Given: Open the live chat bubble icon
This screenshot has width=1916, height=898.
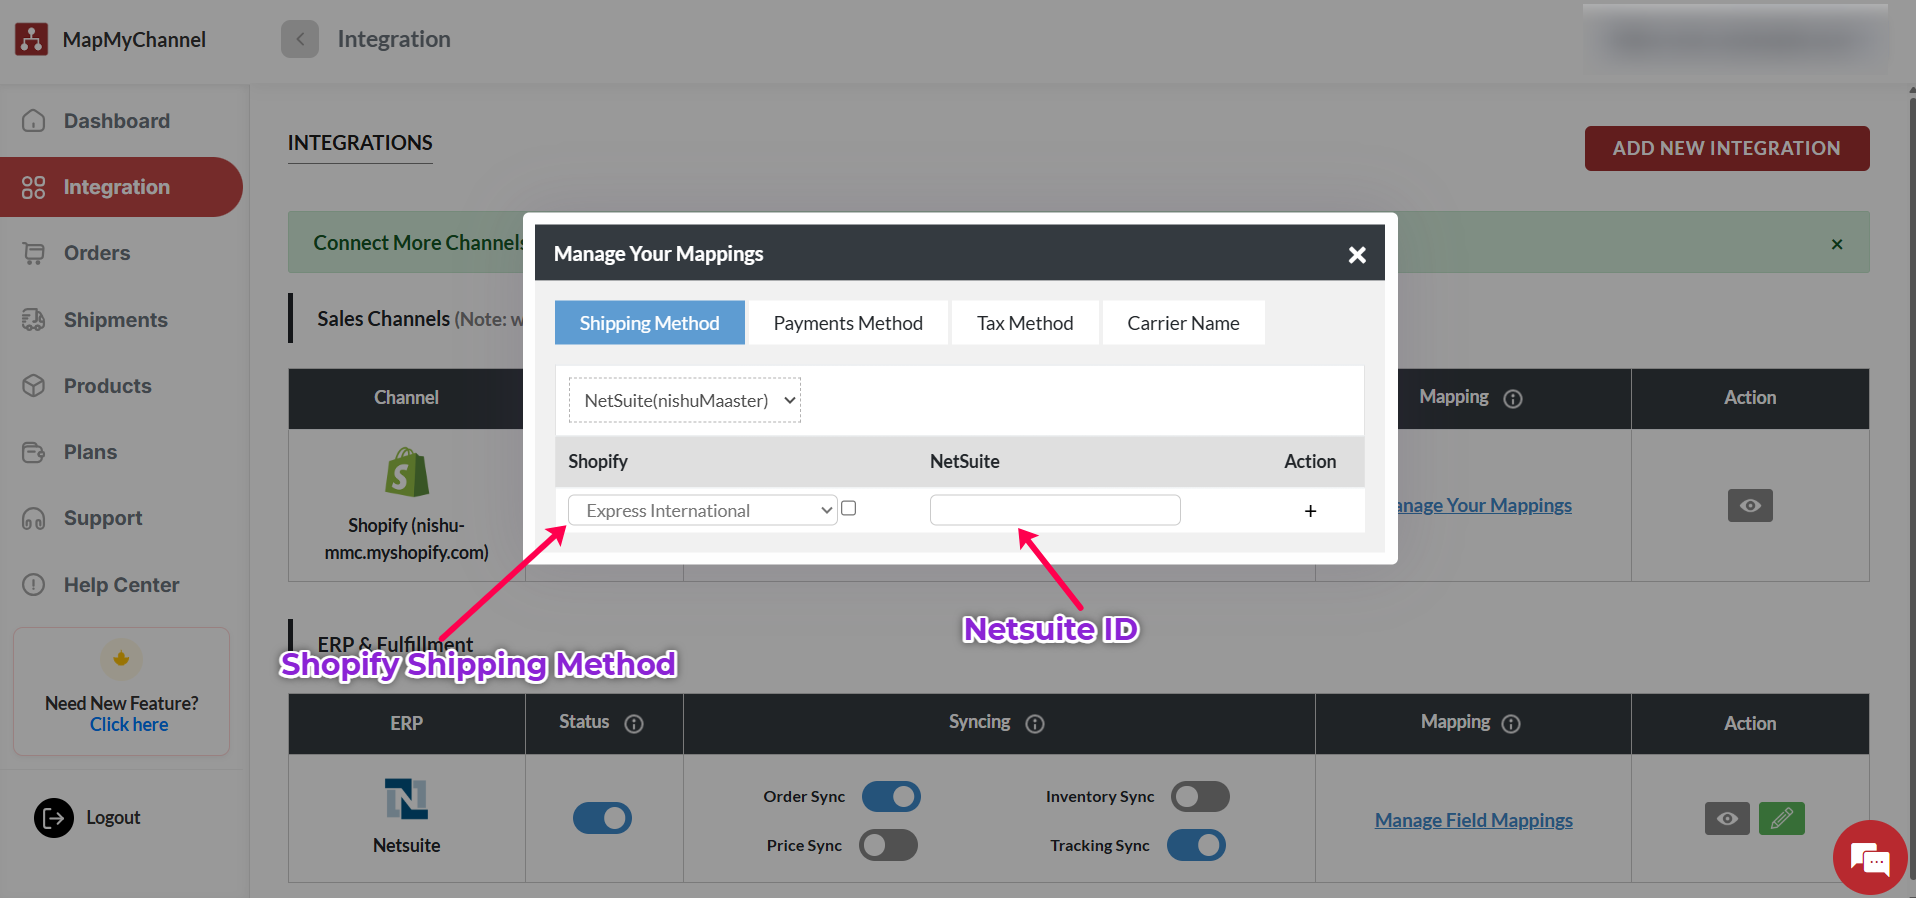Looking at the screenshot, I should point(1869,858).
